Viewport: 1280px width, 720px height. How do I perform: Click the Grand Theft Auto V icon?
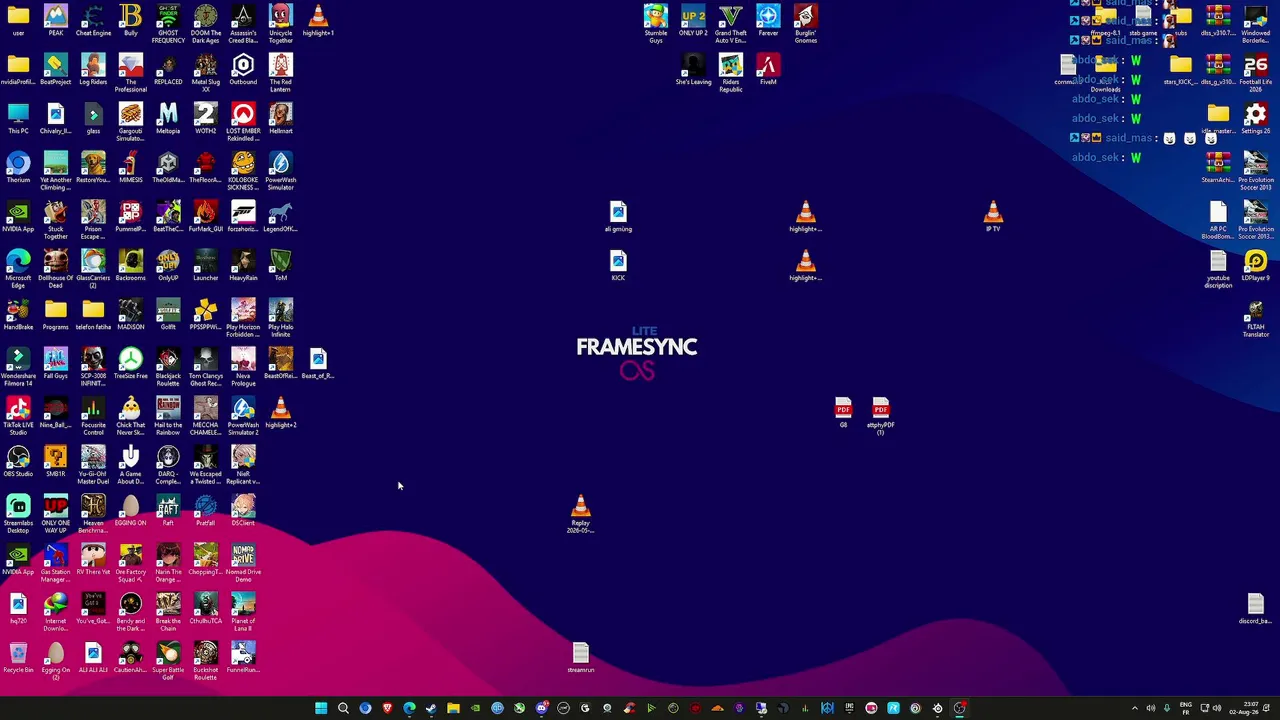730,24
